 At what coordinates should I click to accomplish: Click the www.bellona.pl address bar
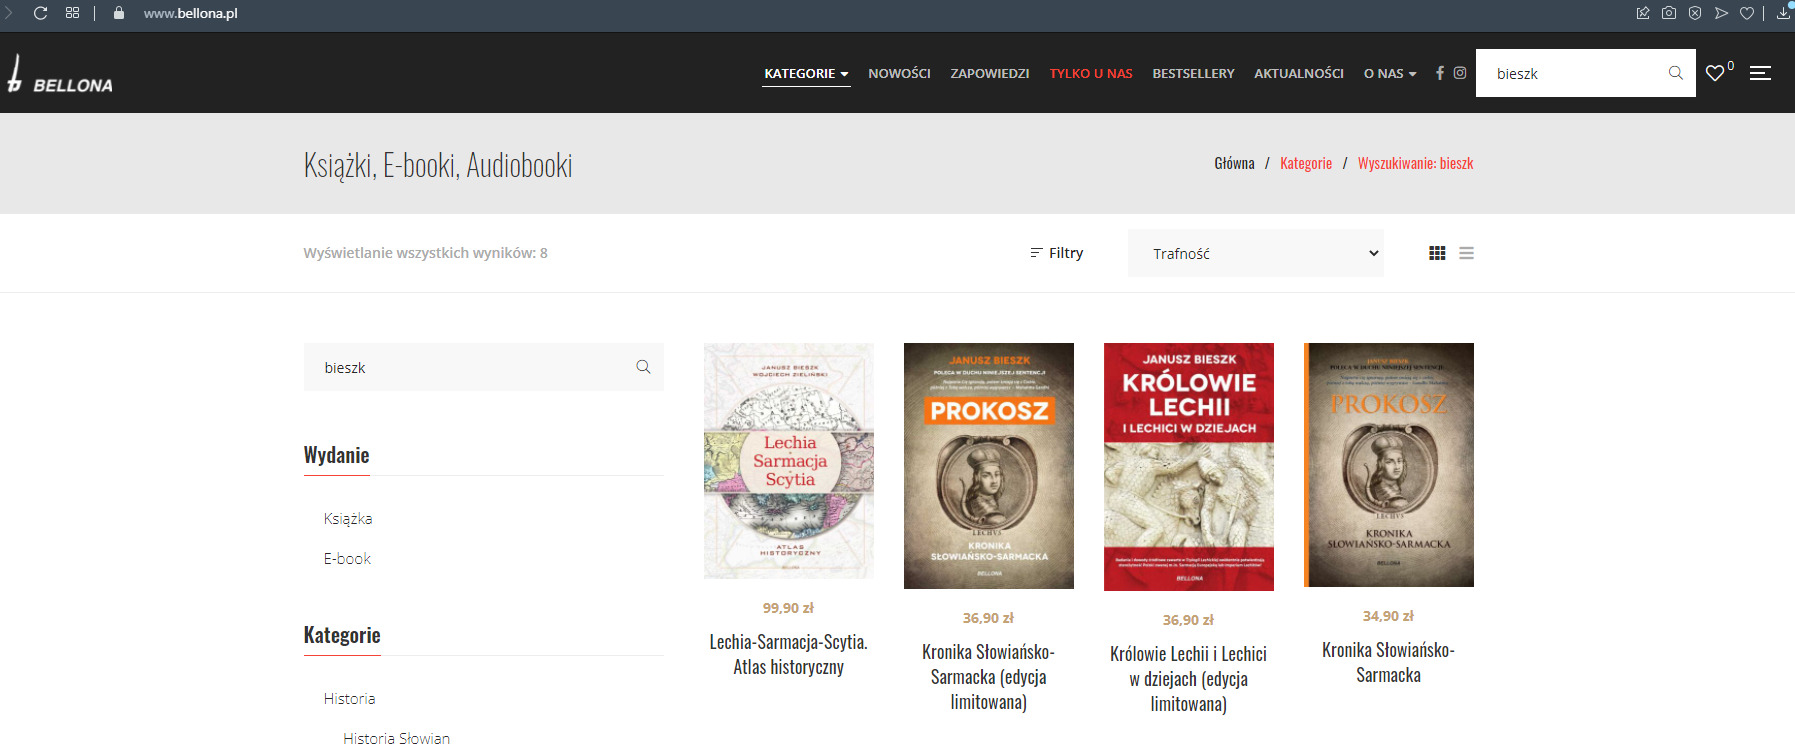(x=191, y=13)
